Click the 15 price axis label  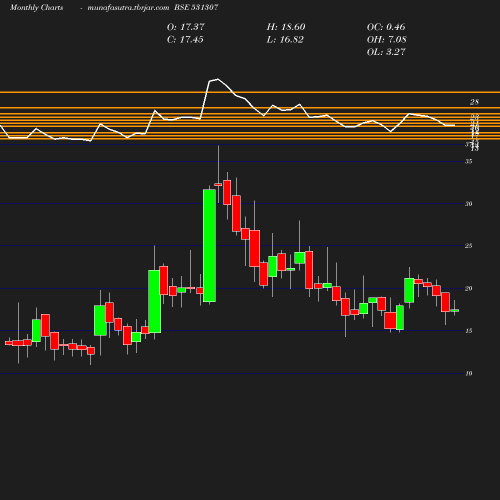pyautogui.click(x=469, y=331)
